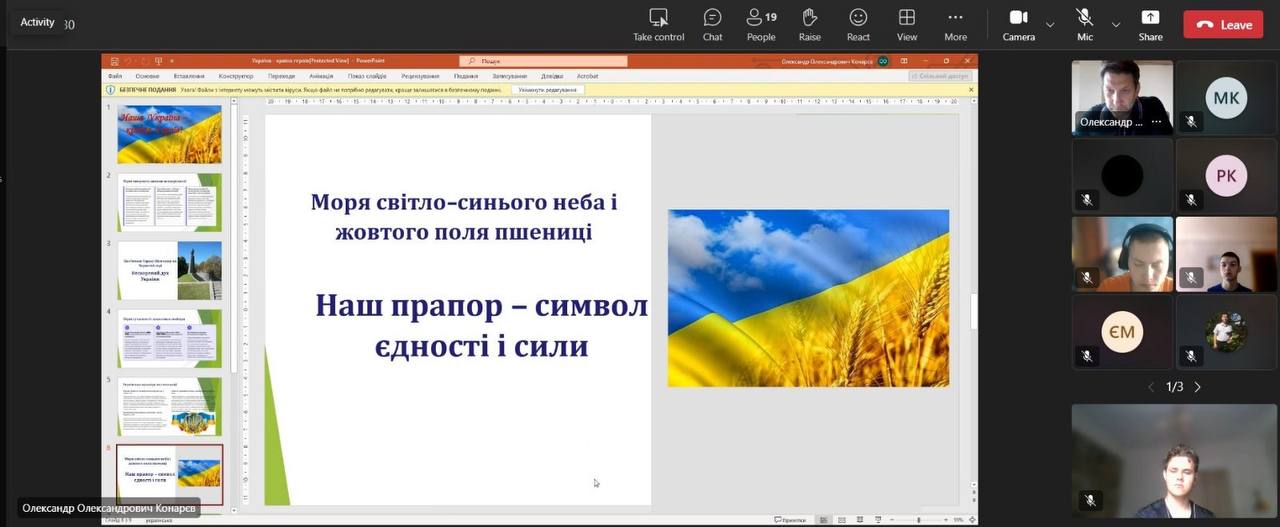This screenshot has height=527, width=1280.
Task: Unmute the Mic in Teams toolbar
Action: point(1085,25)
